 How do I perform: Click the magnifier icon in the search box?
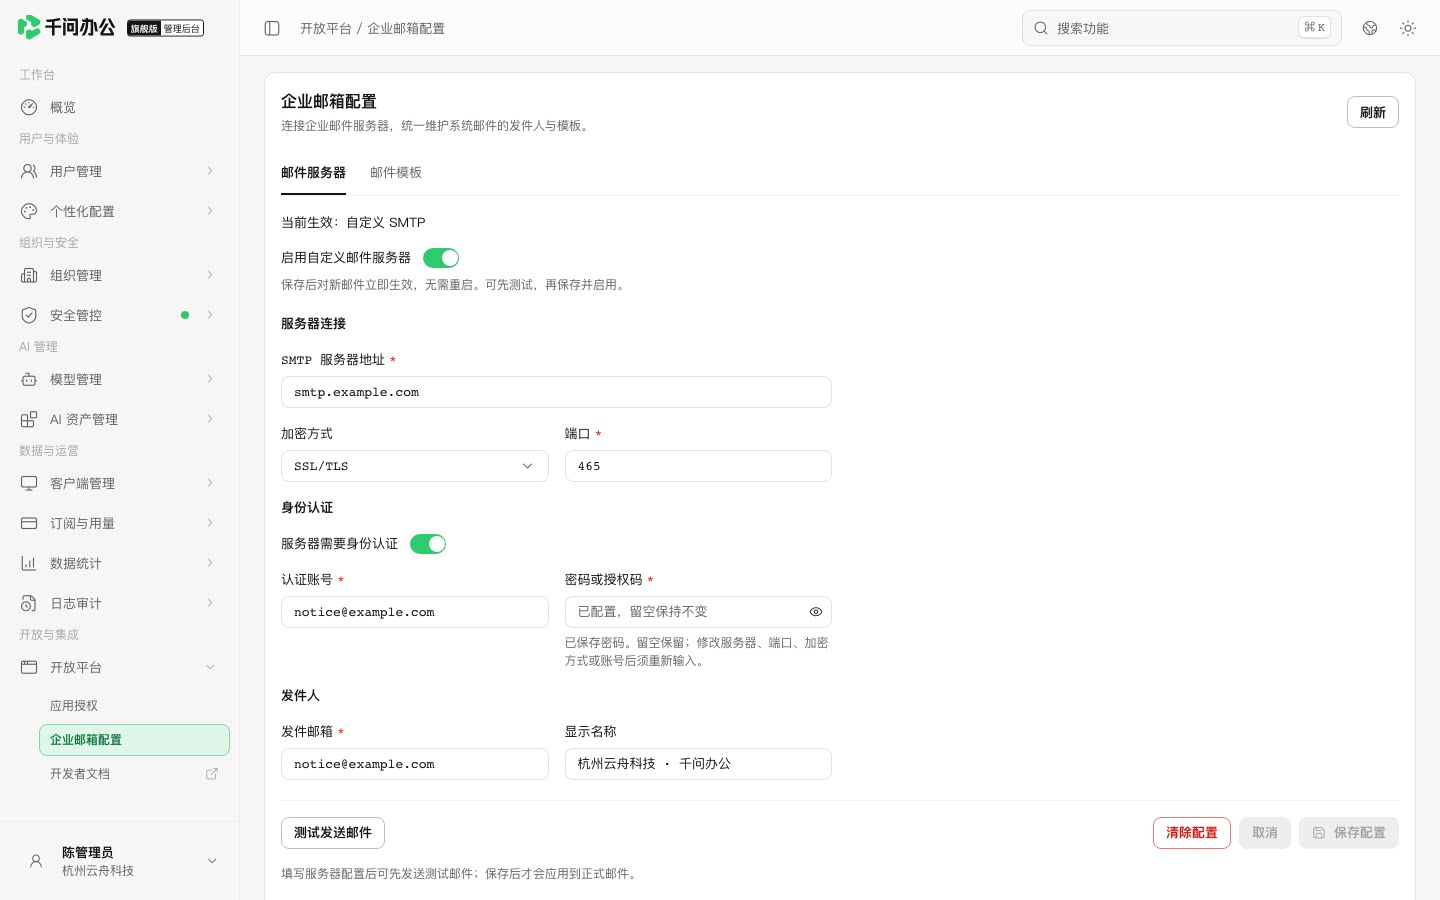click(x=1041, y=28)
